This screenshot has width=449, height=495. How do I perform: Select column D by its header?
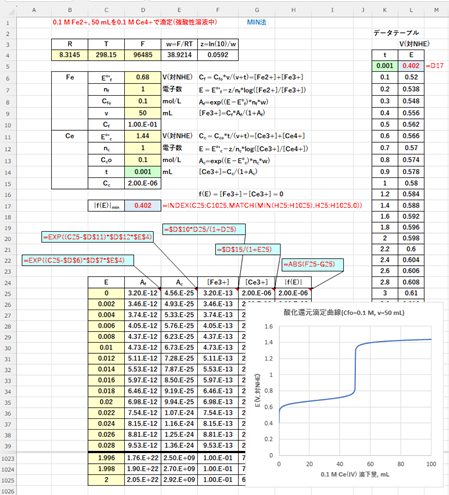(143, 10)
